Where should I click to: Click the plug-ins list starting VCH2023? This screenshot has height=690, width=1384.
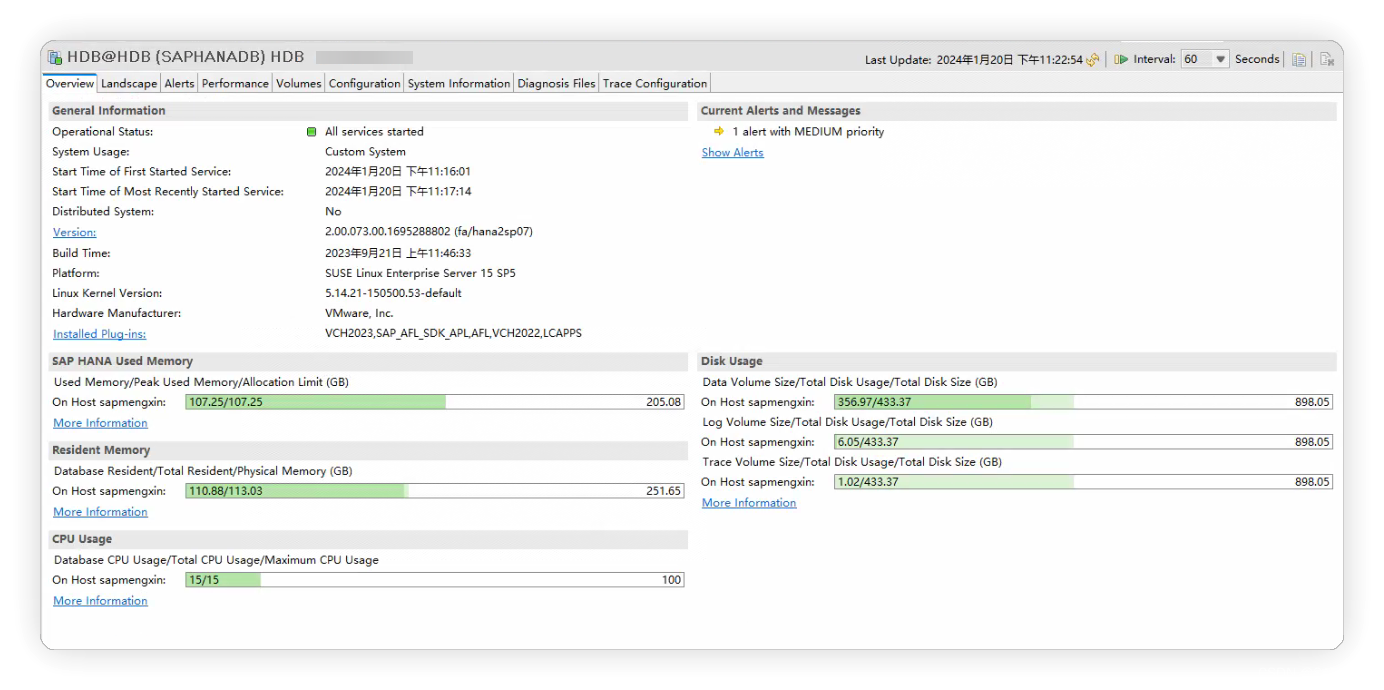[x=453, y=333]
